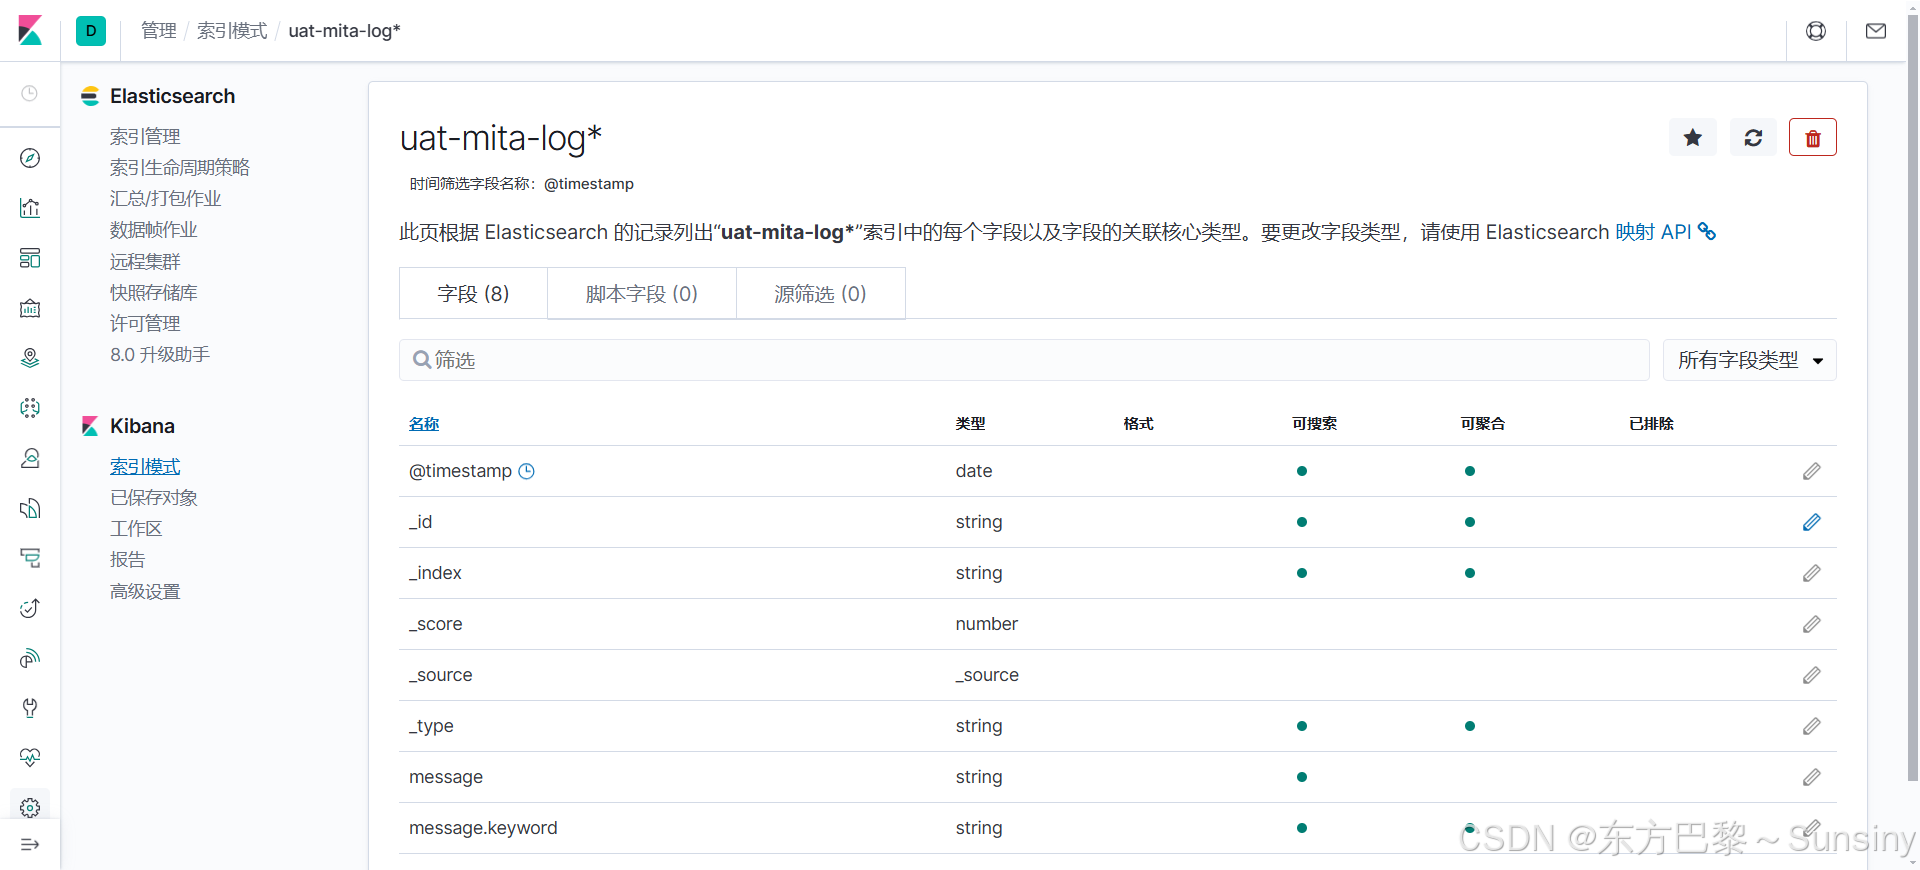Open the Machine Learning icon in sidebar
Image resolution: width=1920 pixels, height=870 pixels.
30,408
